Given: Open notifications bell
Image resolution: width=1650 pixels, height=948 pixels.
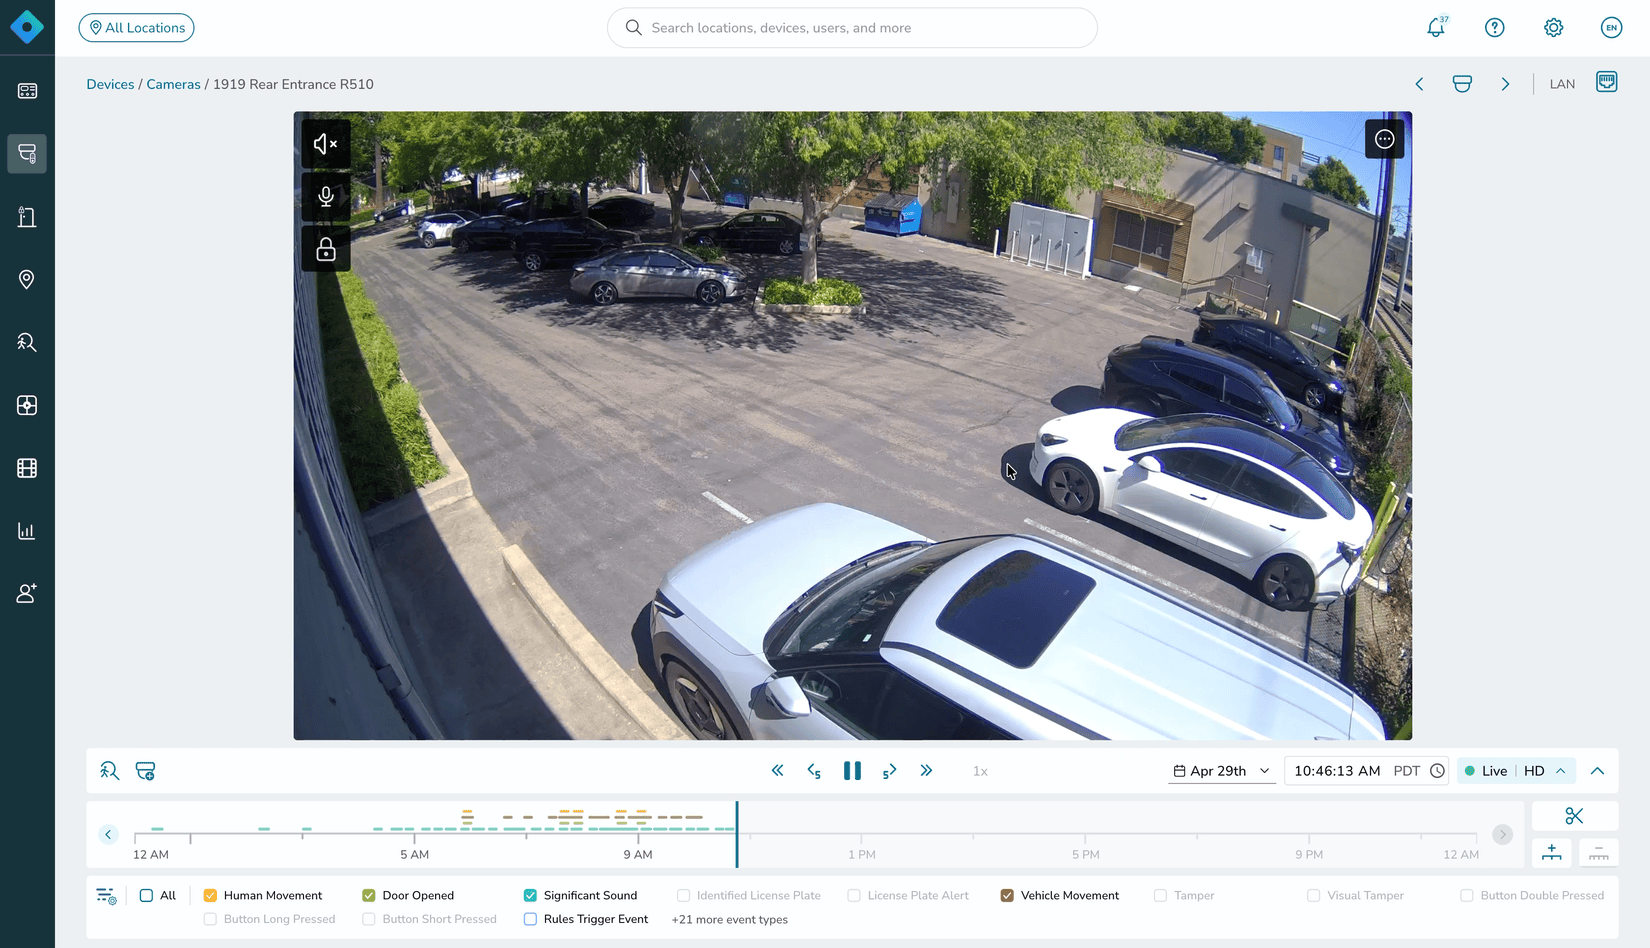Looking at the screenshot, I should (1436, 28).
